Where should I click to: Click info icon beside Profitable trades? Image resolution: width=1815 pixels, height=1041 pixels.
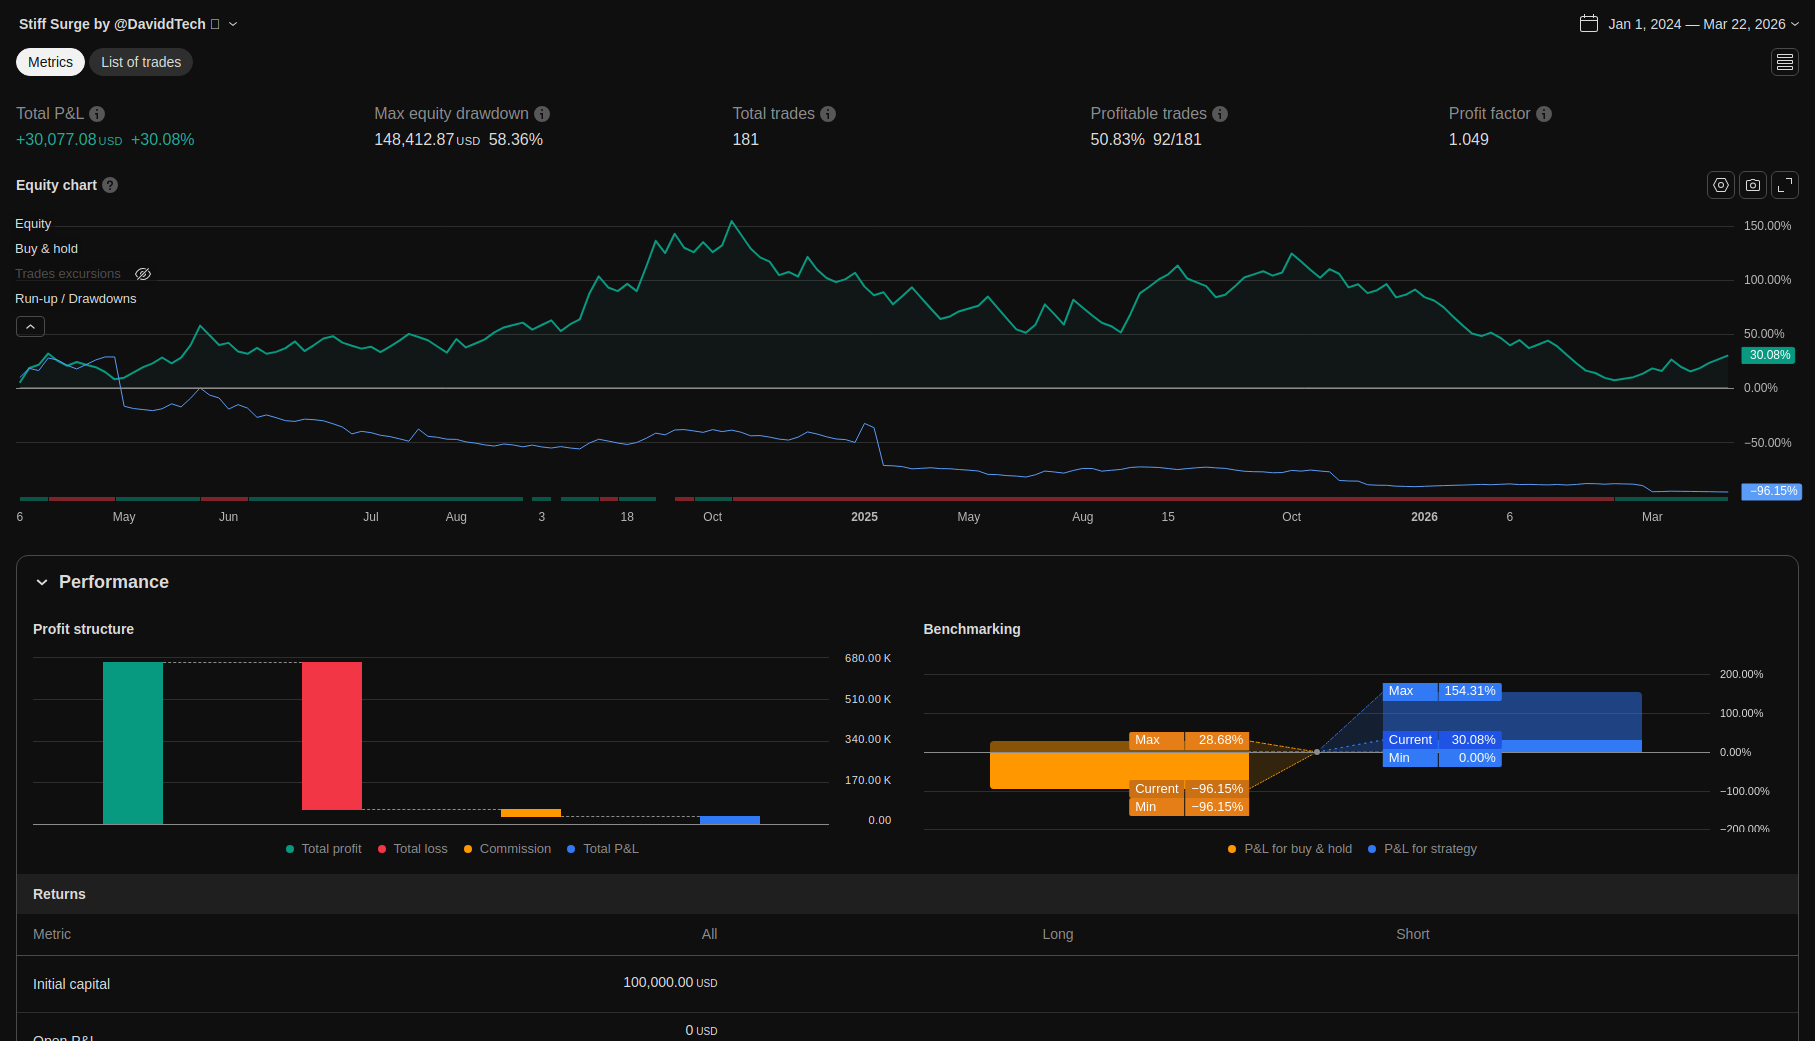1220,114
